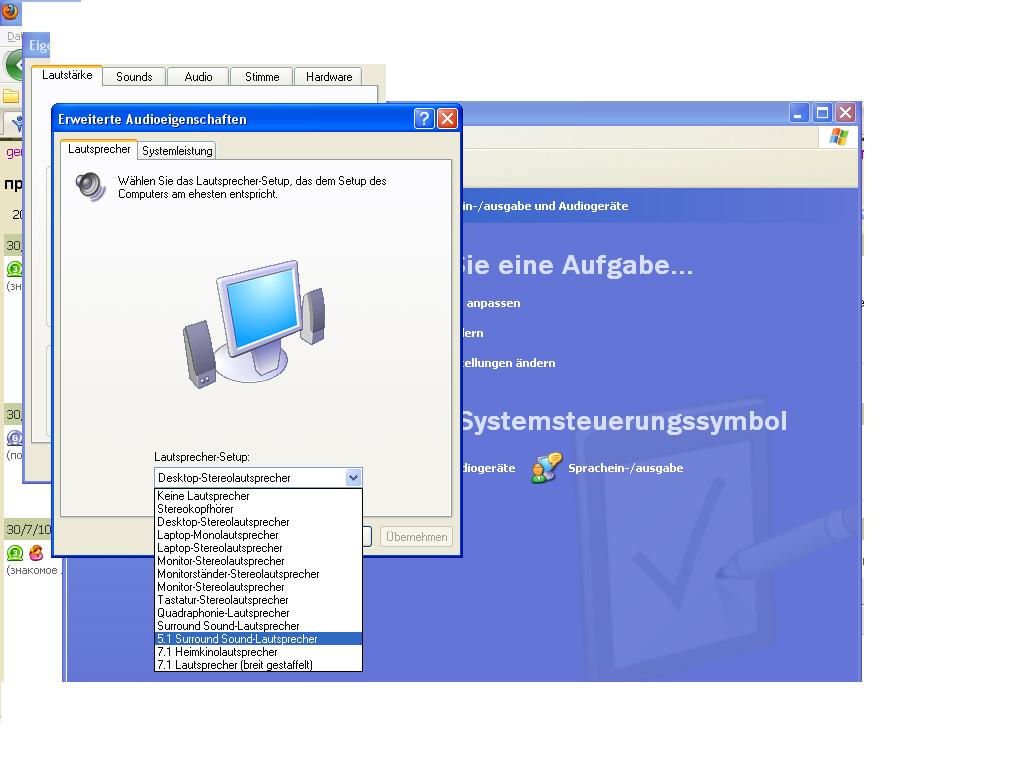Choose Tastatur-Stereolautsprecher option

coord(258,600)
